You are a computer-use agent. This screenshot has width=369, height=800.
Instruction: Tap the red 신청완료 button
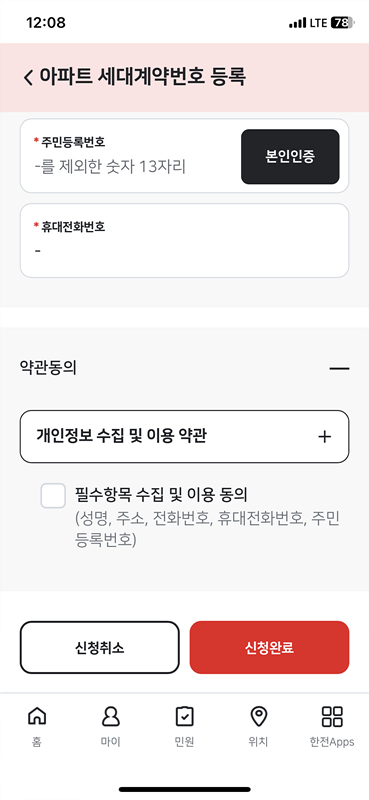coord(269,647)
